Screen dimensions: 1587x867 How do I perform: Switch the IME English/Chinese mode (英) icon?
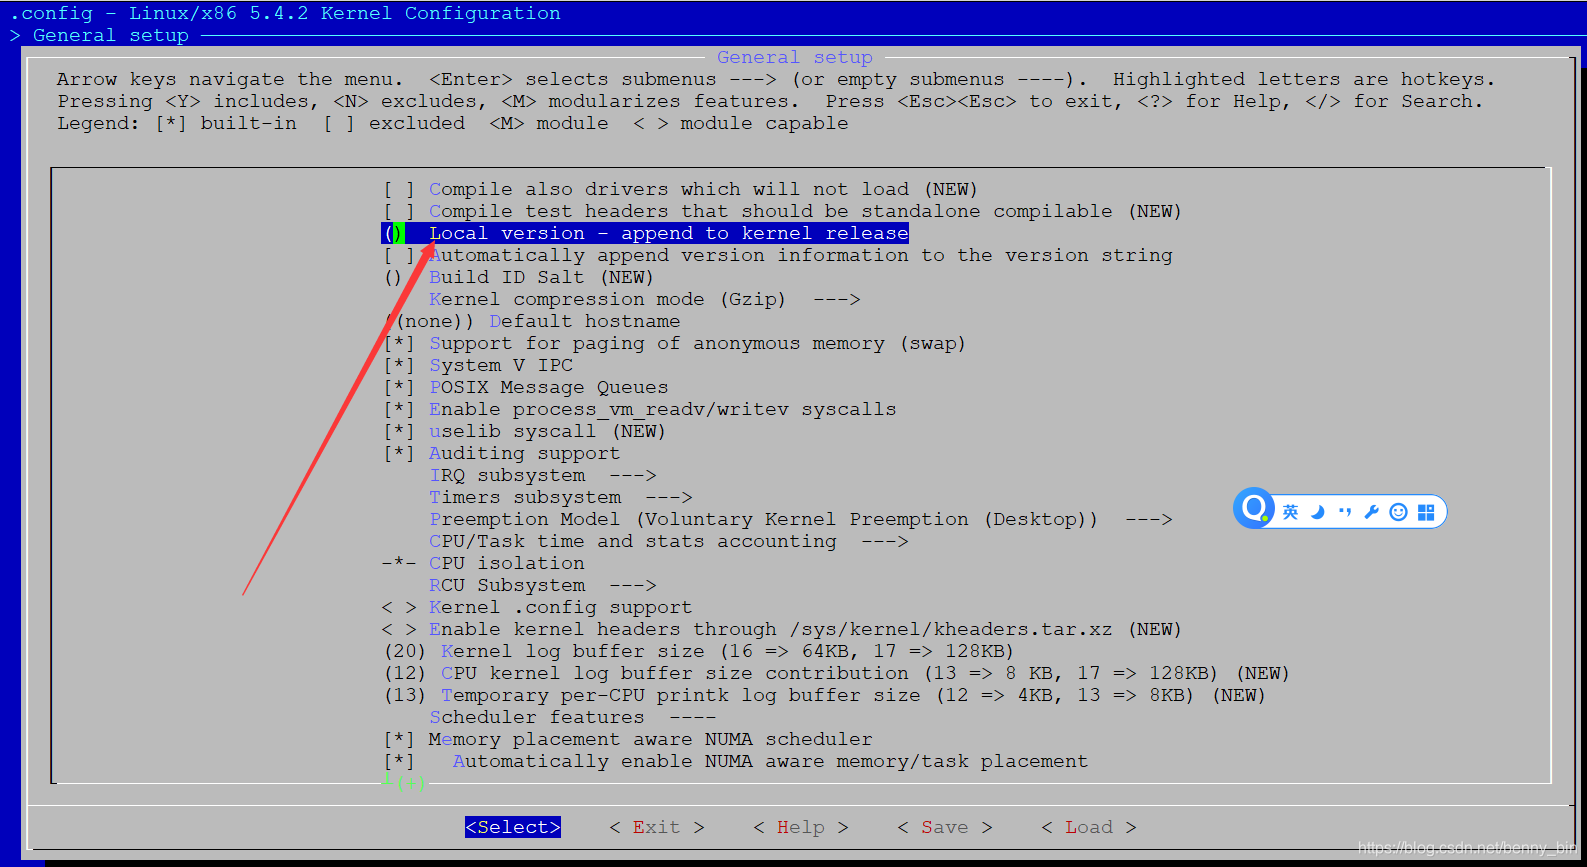click(x=1290, y=512)
